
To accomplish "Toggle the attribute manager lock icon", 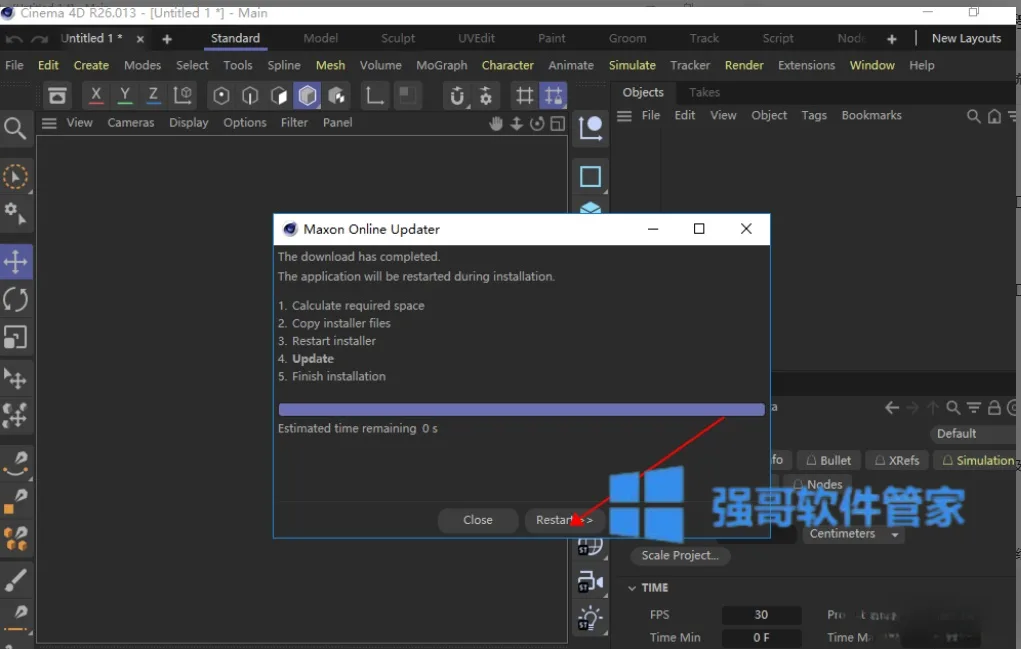I will pyautogui.click(x=994, y=408).
